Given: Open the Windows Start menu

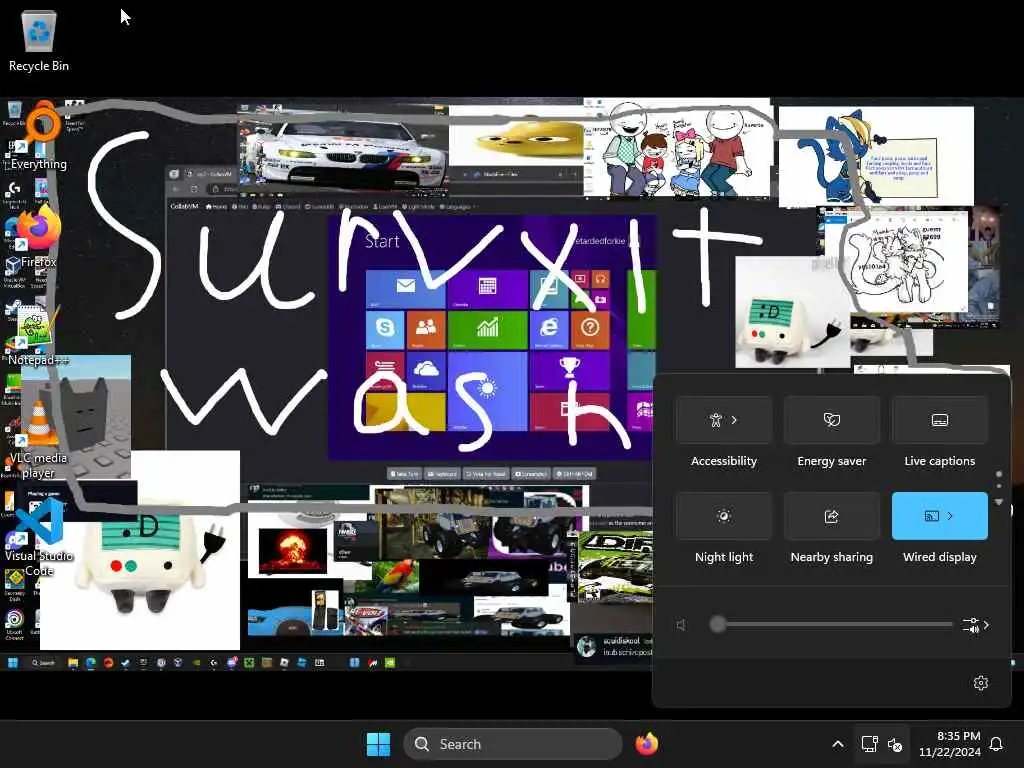Looking at the screenshot, I should point(378,744).
